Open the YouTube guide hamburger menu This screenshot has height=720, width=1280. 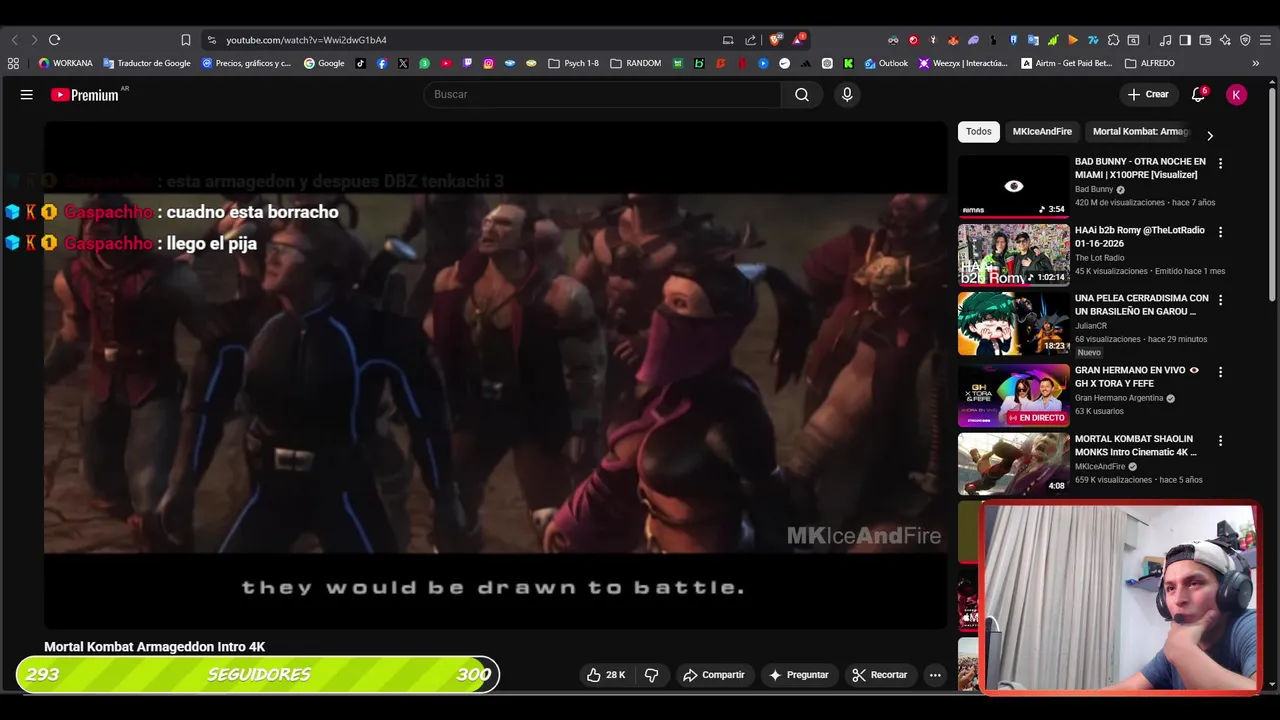[x=27, y=95]
